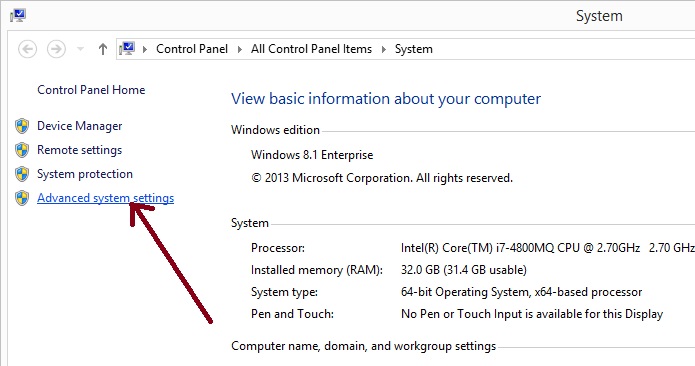Click the shield icon beside System protection
Image resolution: width=695 pixels, height=366 pixels.
click(22, 174)
